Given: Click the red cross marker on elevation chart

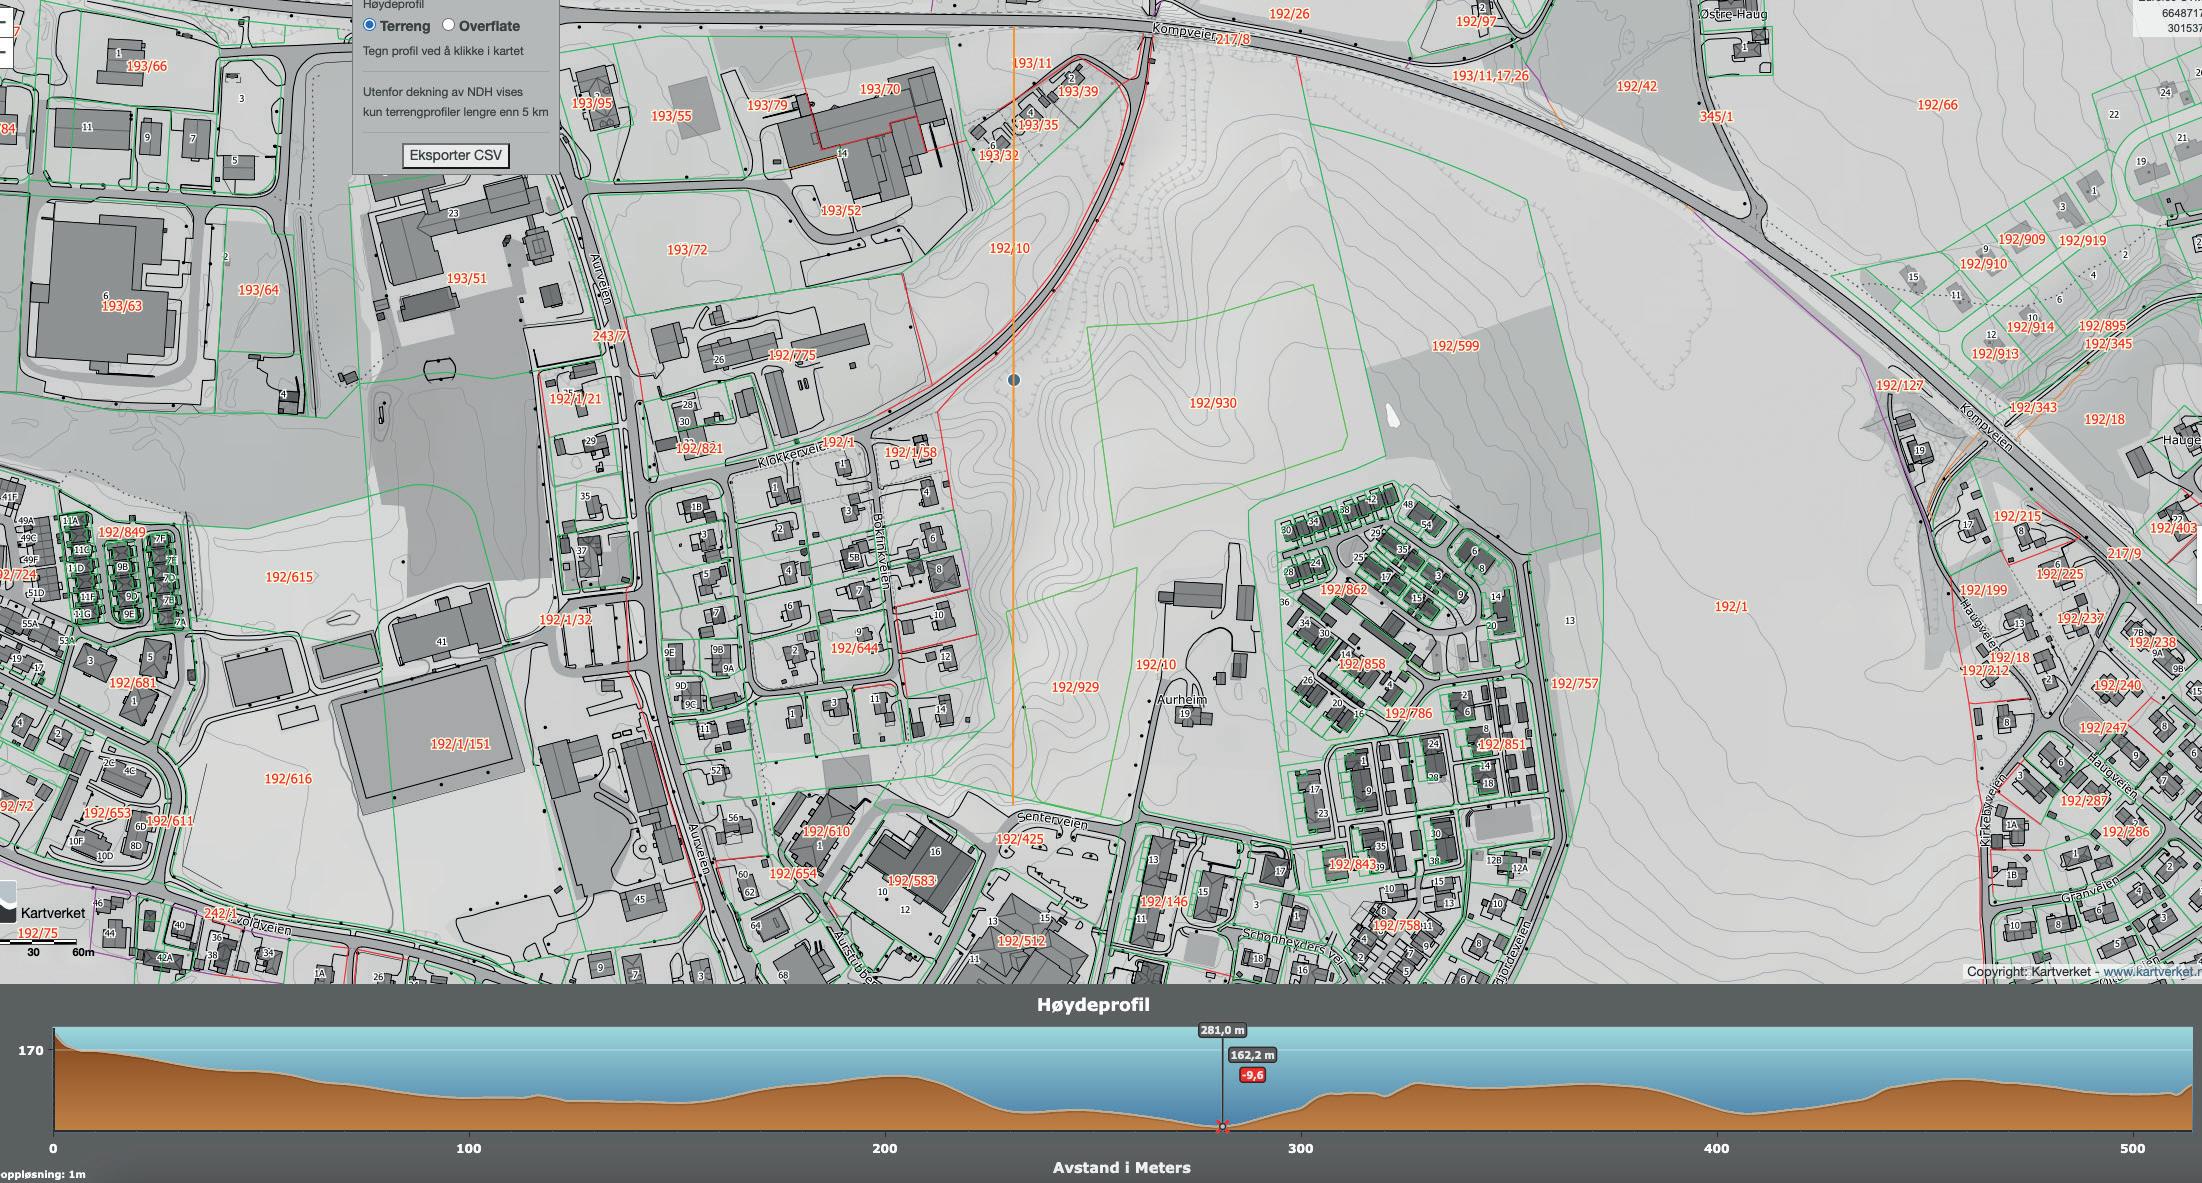Looking at the screenshot, I should click(x=1222, y=1127).
